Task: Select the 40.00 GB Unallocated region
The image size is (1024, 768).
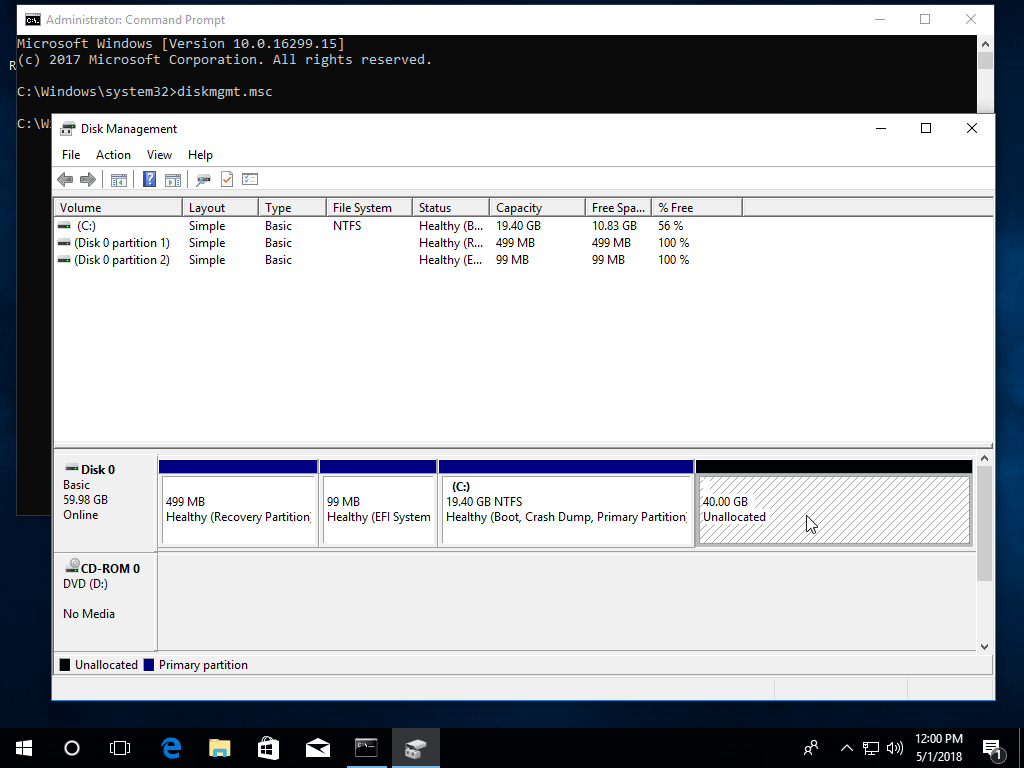Action: coord(834,510)
